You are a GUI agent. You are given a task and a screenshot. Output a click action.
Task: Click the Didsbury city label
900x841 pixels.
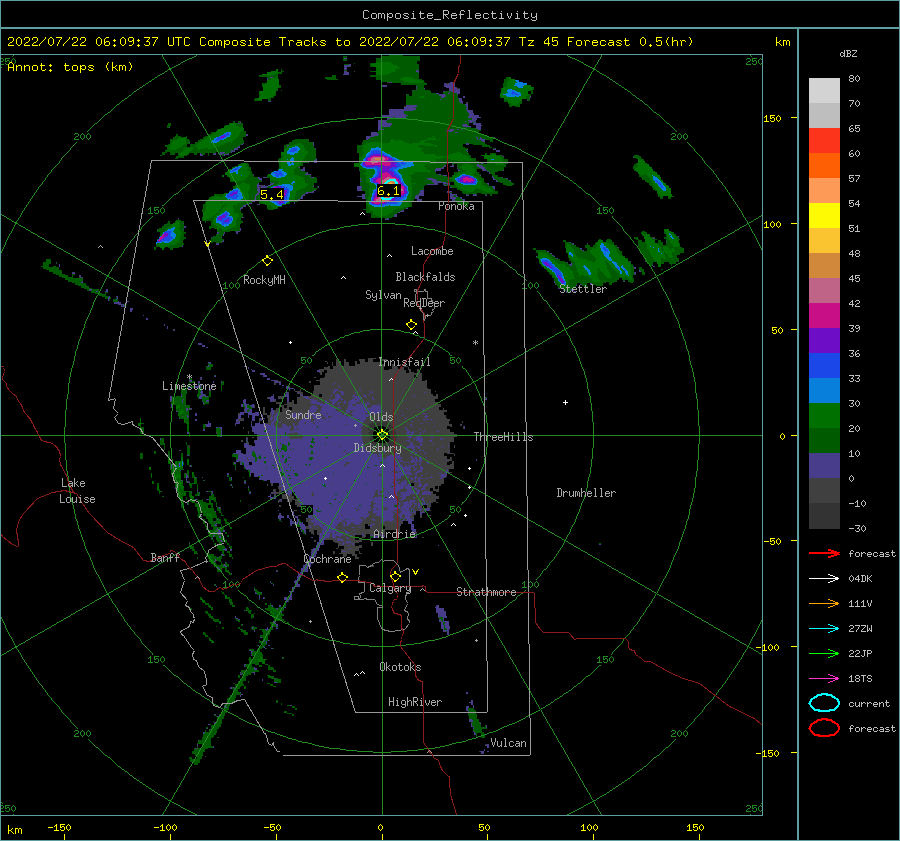378,448
